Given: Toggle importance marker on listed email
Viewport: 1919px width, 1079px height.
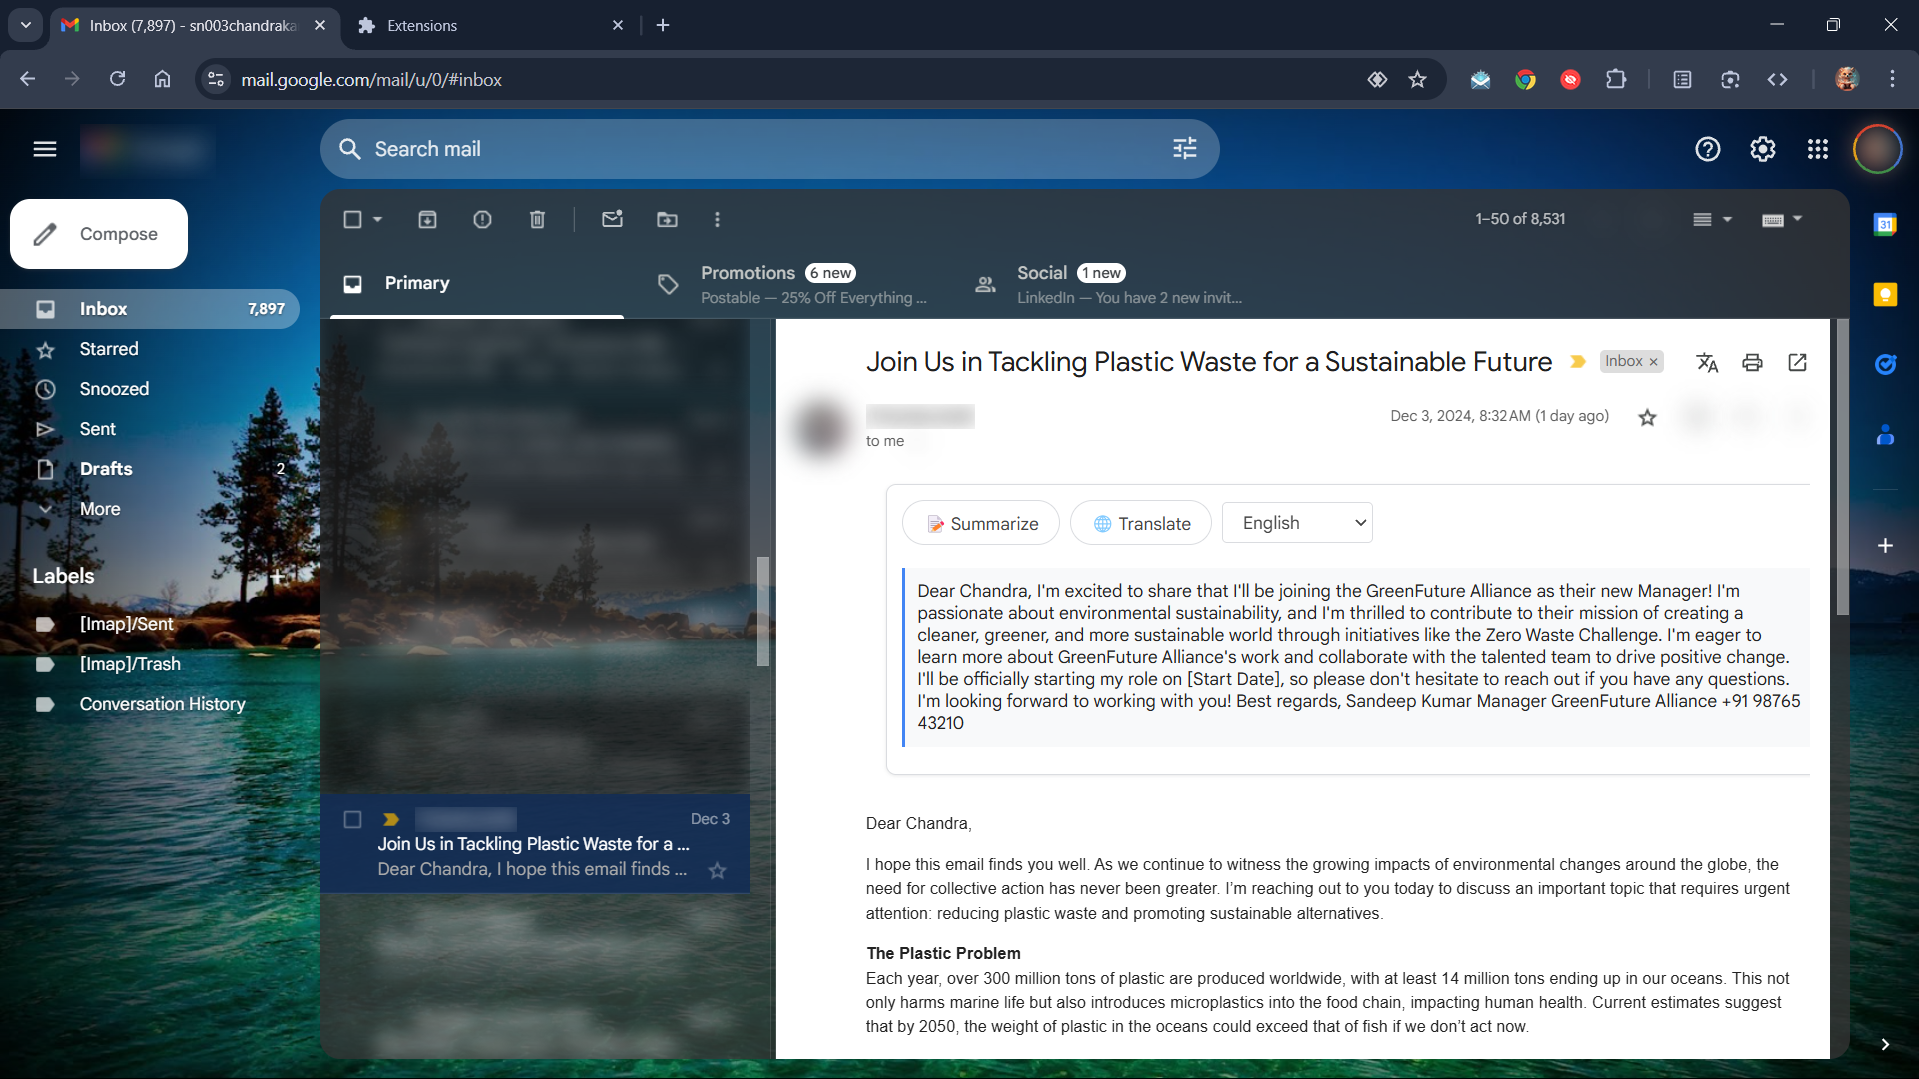Looking at the screenshot, I should tap(391, 819).
